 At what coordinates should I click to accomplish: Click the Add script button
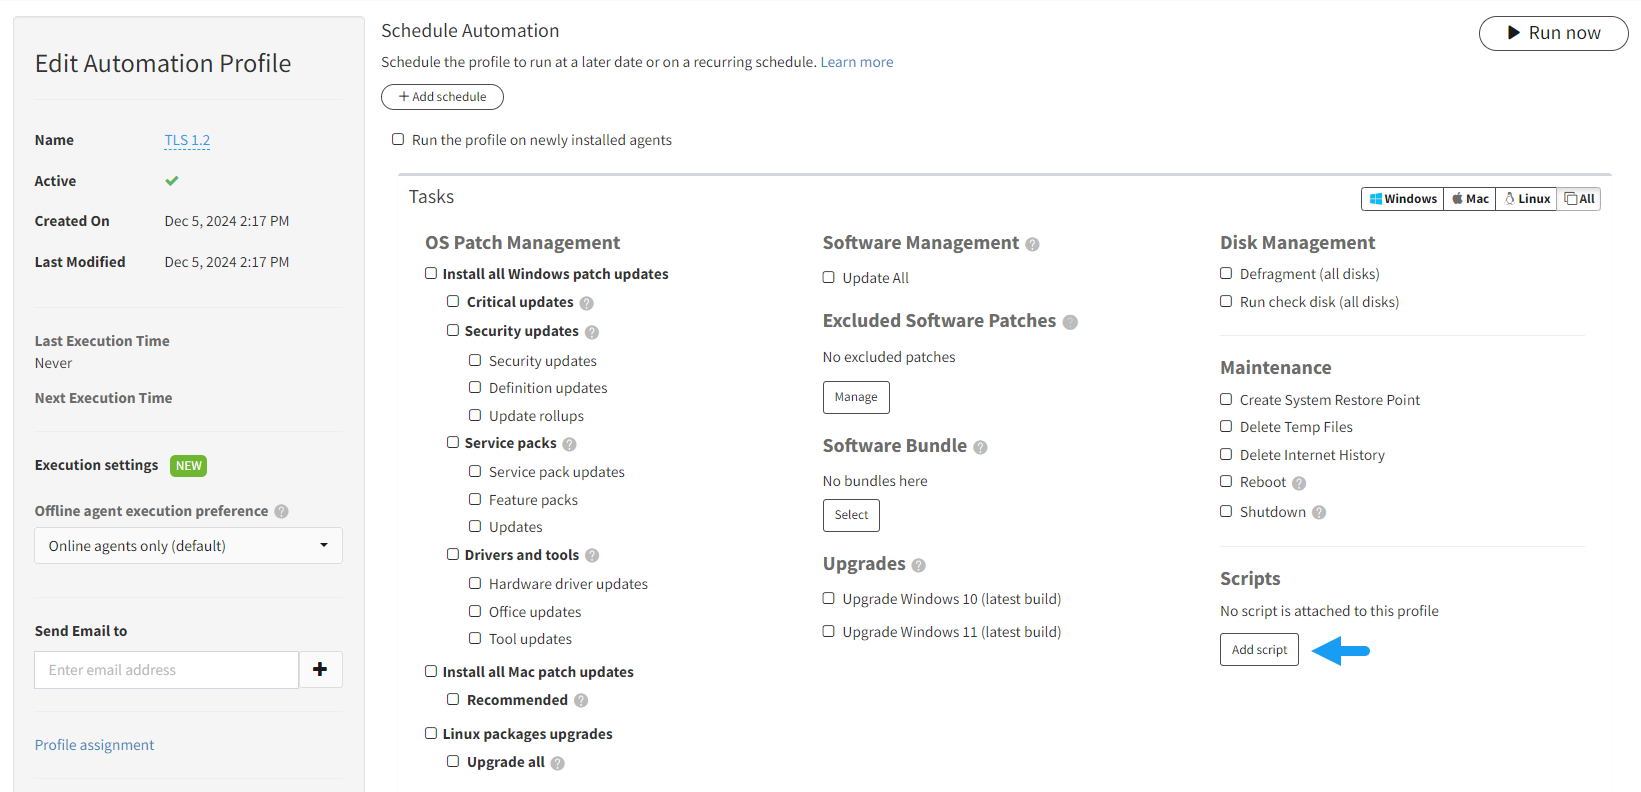click(1259, 650)
